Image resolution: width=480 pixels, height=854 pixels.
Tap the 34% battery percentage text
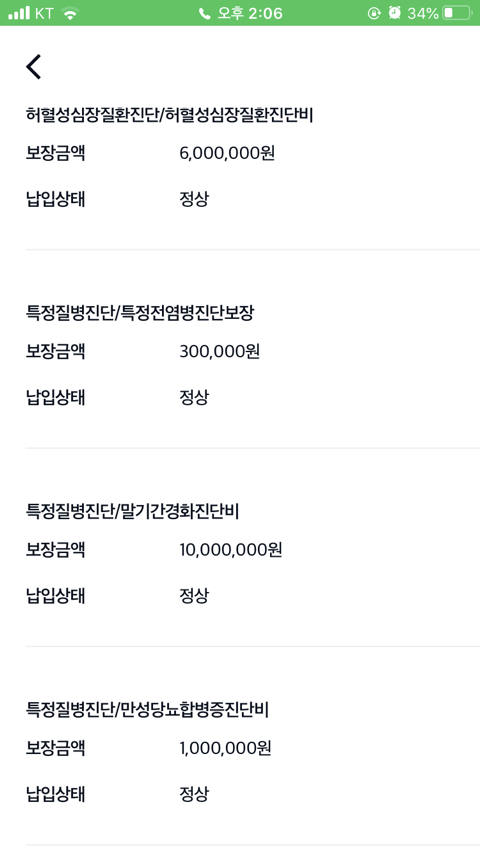(x=423, y=13)
